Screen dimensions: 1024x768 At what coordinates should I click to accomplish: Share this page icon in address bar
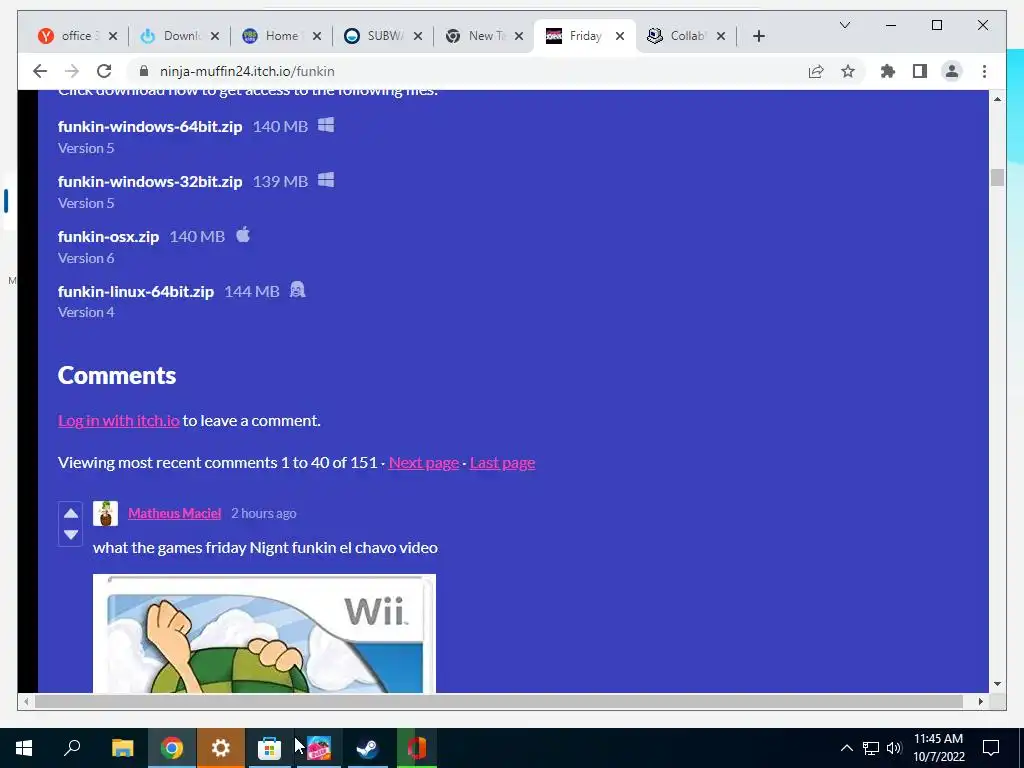[816, 71]
